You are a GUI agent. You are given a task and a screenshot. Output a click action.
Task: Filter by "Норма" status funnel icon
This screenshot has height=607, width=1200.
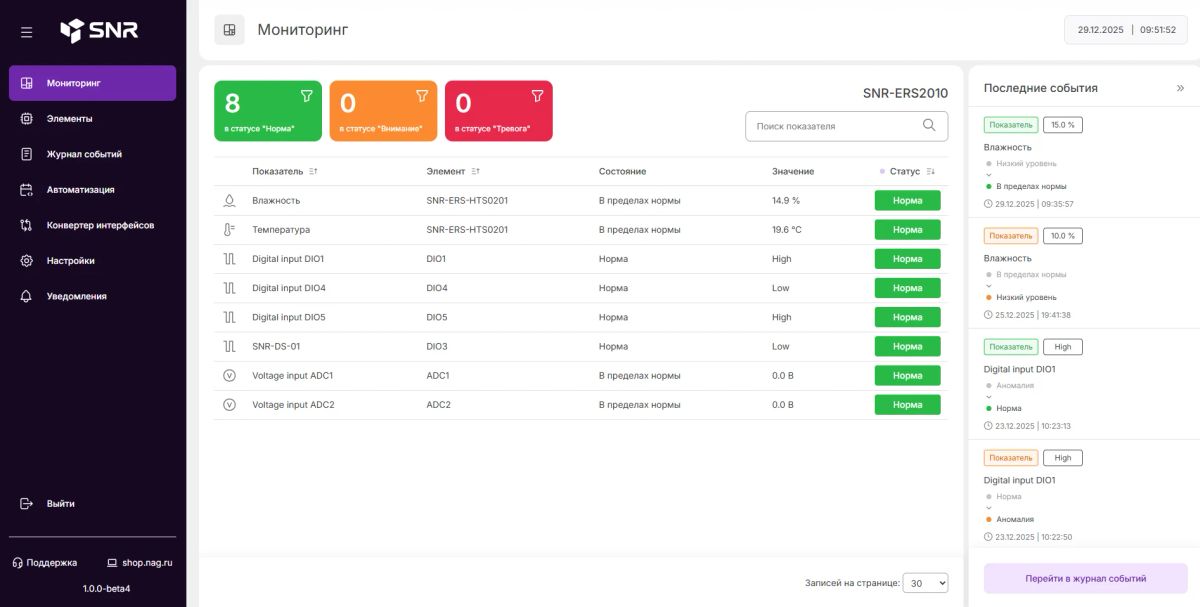pyautogui.click(x=307, y=96)
